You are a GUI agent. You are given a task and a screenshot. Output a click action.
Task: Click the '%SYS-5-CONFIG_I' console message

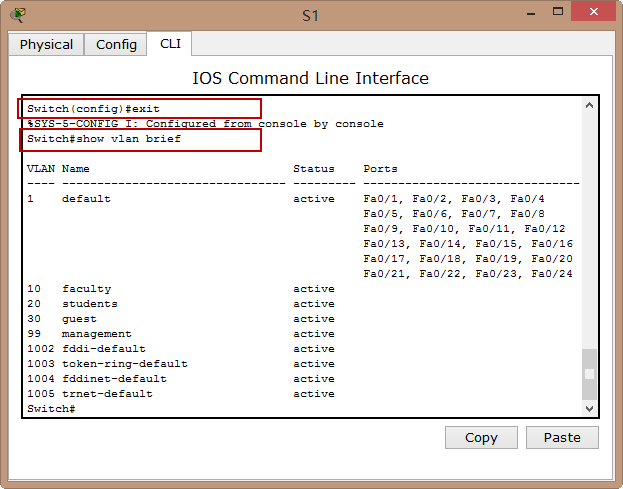[x=205, y=124]
